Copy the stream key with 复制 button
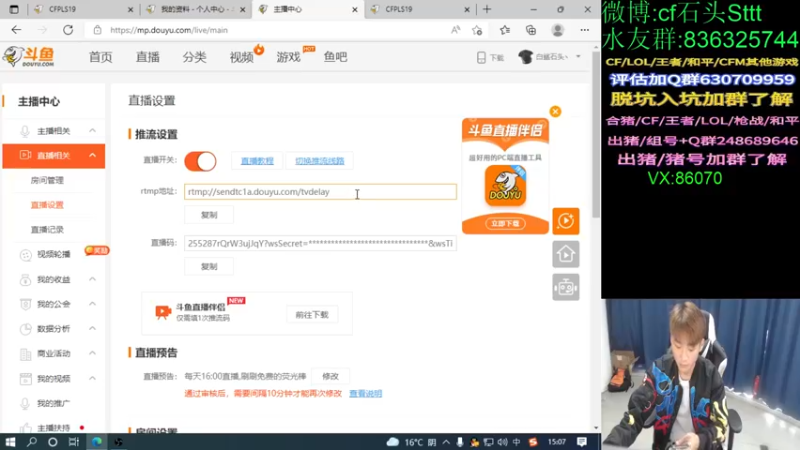The width and height of the screenshot is (800, 450). pos(209,266)
